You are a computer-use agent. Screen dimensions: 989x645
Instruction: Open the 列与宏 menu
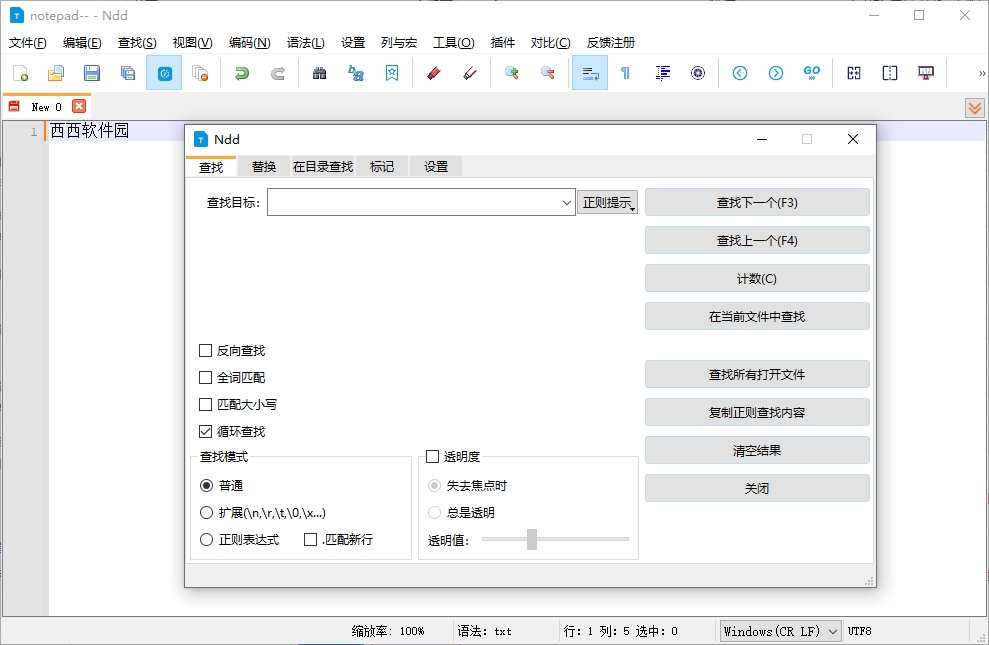click(399, 43)
